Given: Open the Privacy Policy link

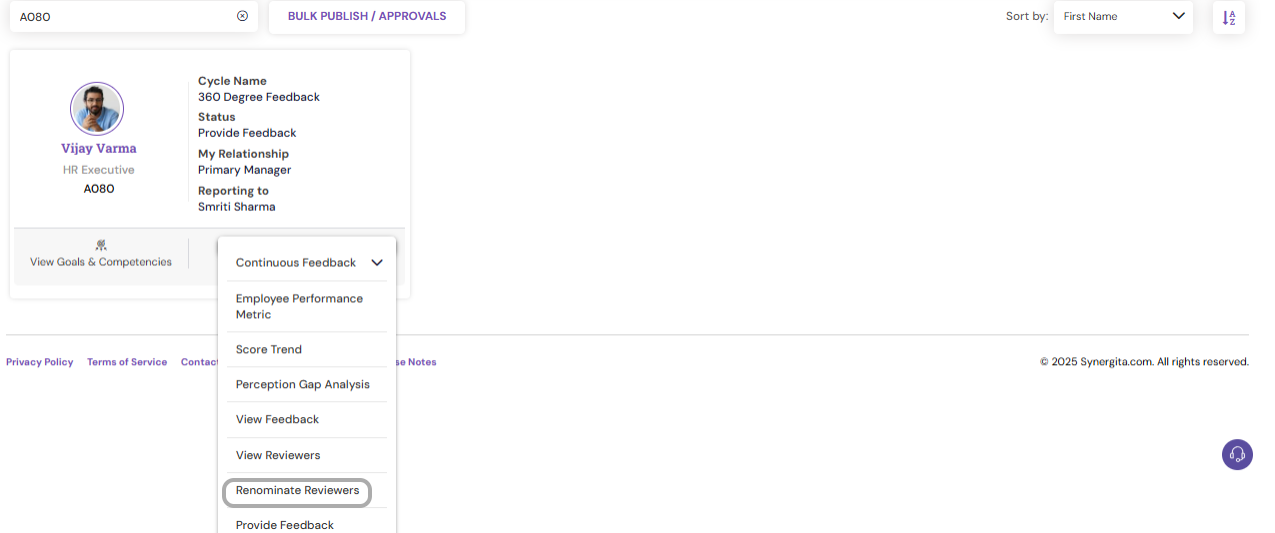Looking at the screenshot, I should (40, 362).
